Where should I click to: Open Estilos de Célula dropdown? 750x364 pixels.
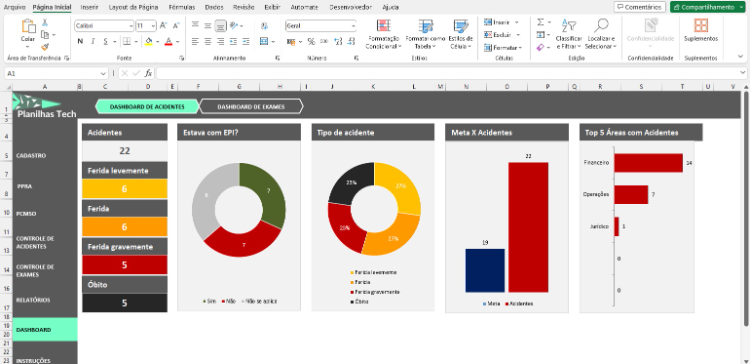pos(461,34)
